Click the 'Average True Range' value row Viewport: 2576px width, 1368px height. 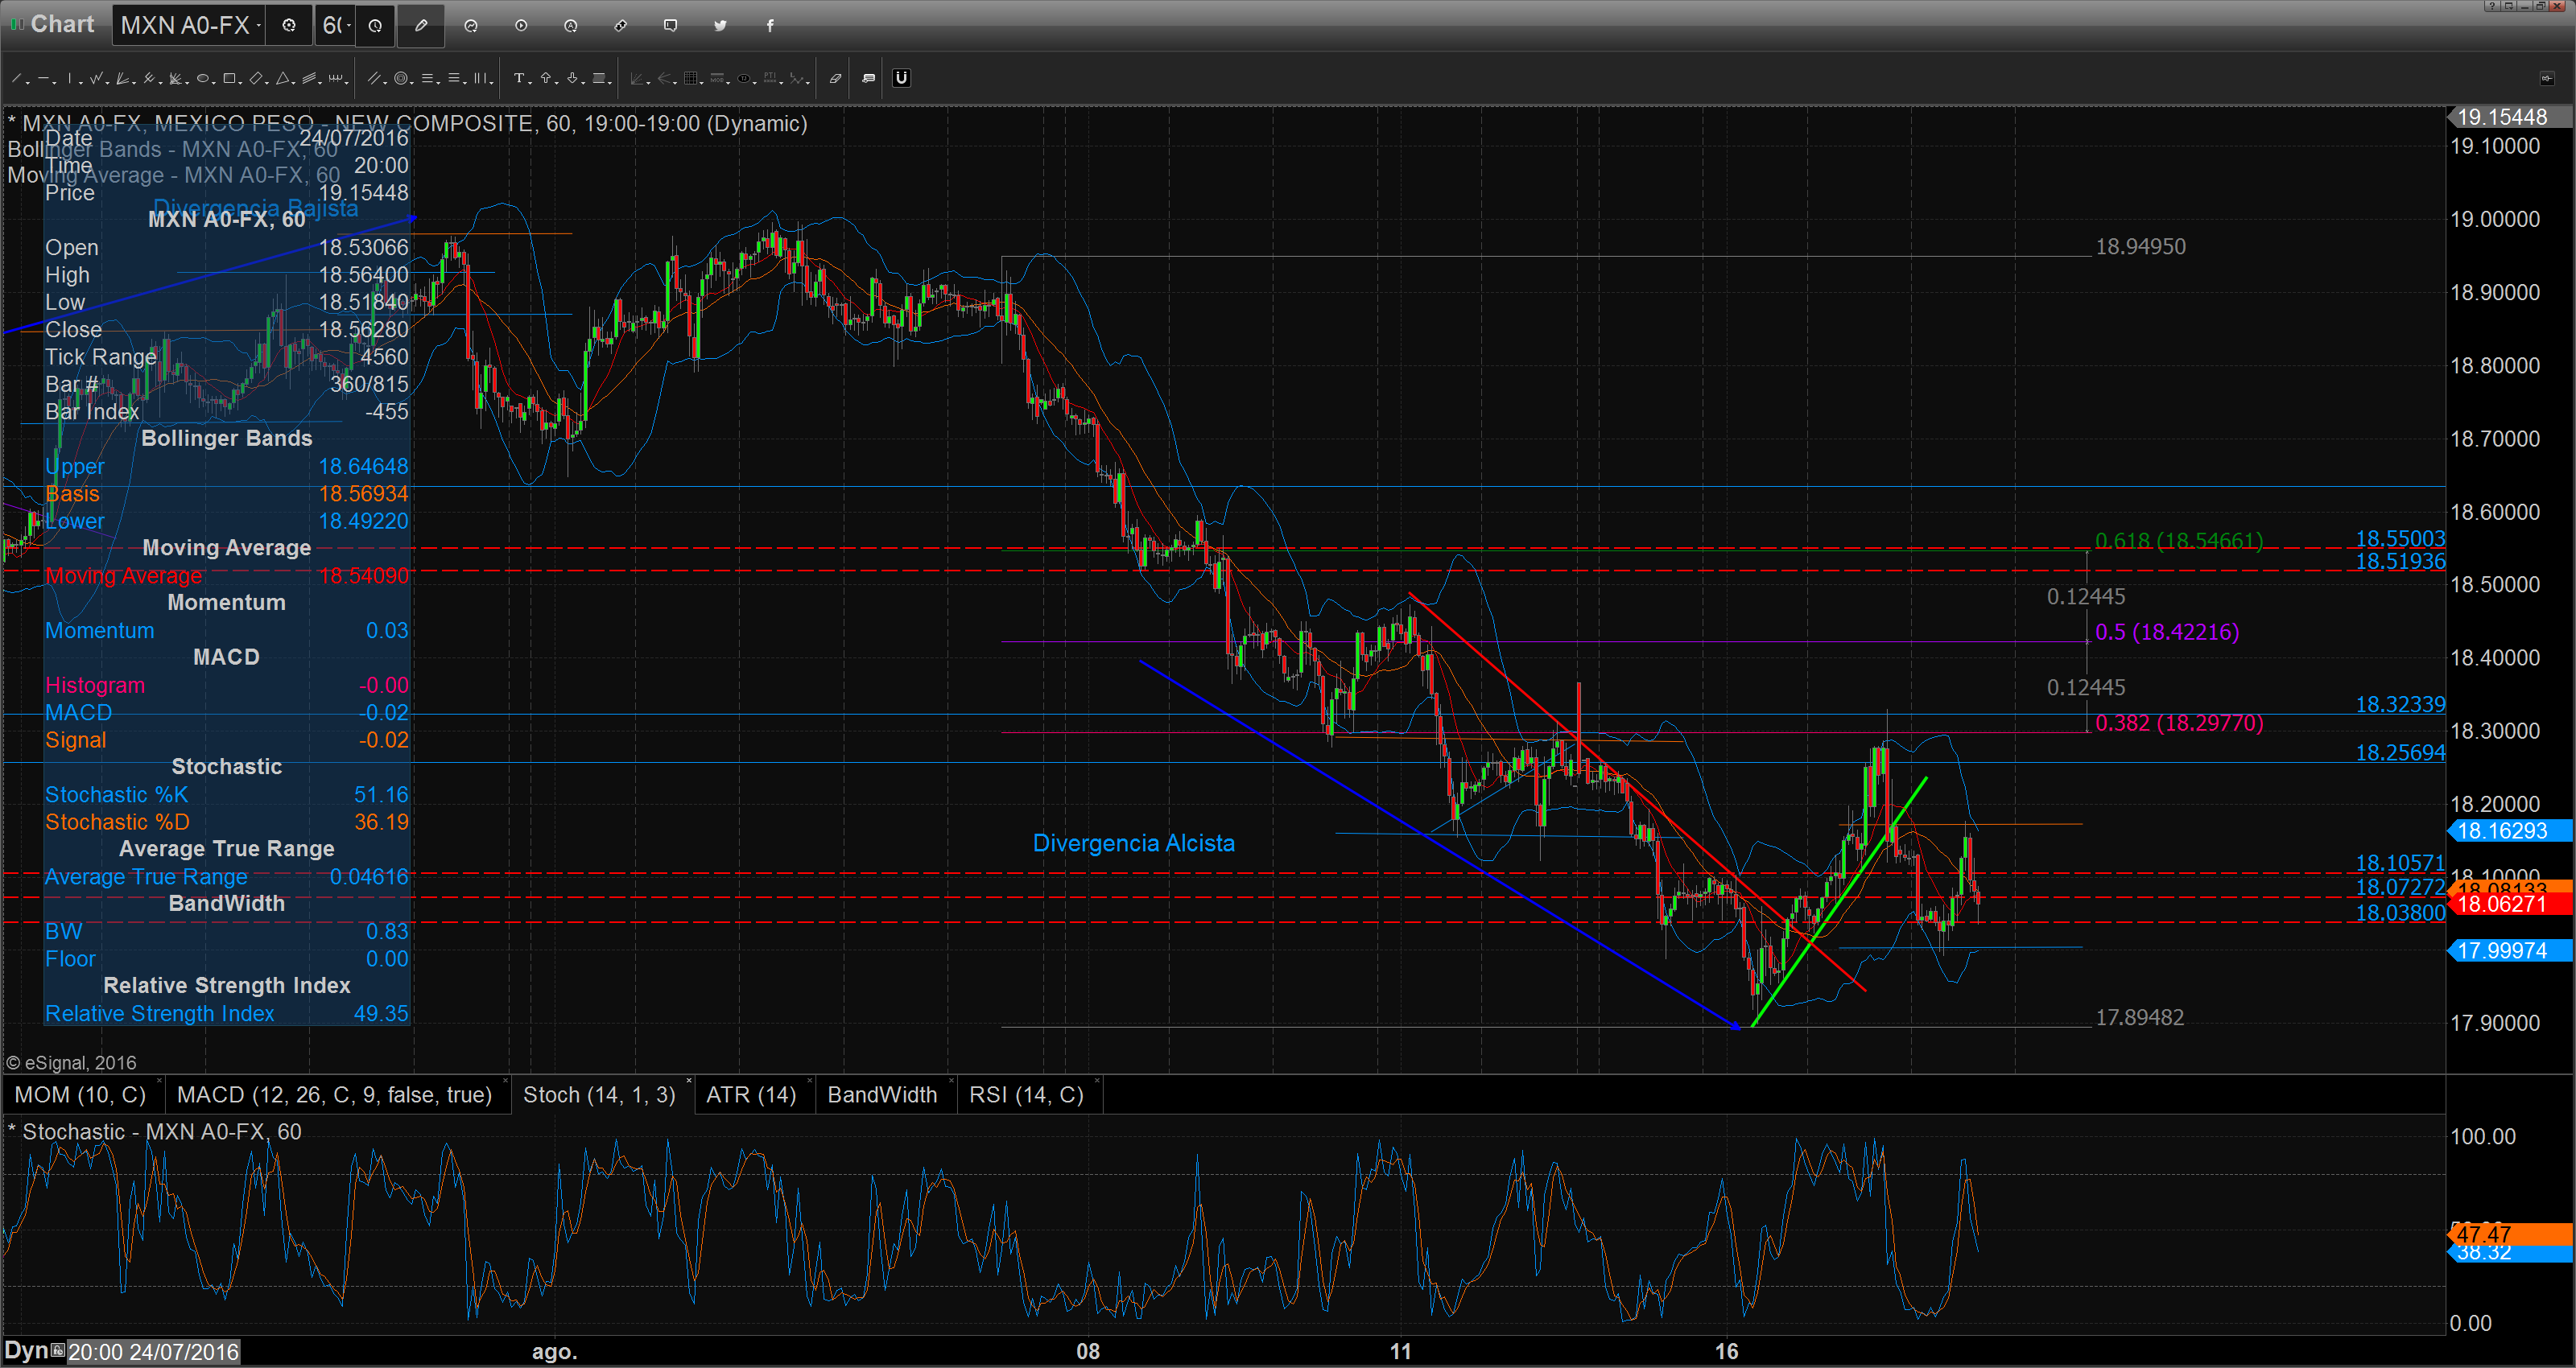[227, 877]
